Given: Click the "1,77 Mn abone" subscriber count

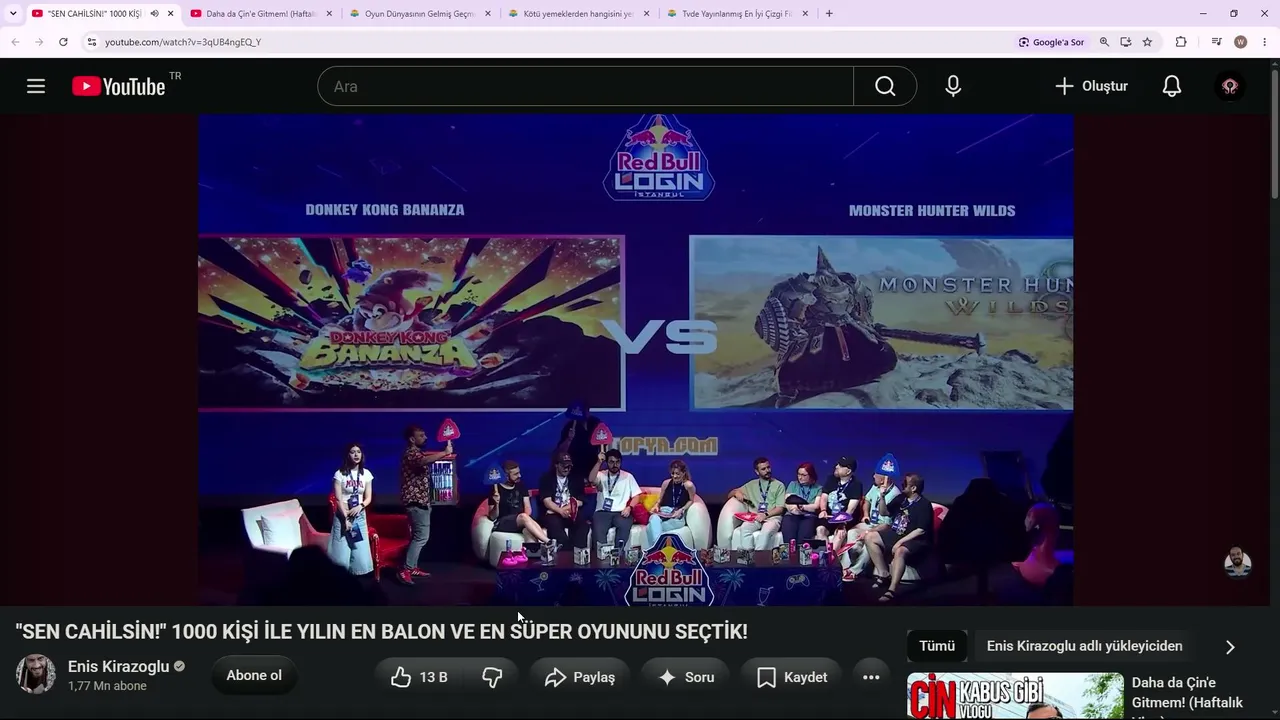Looking at the screenshot, I should tap(107, 686).
